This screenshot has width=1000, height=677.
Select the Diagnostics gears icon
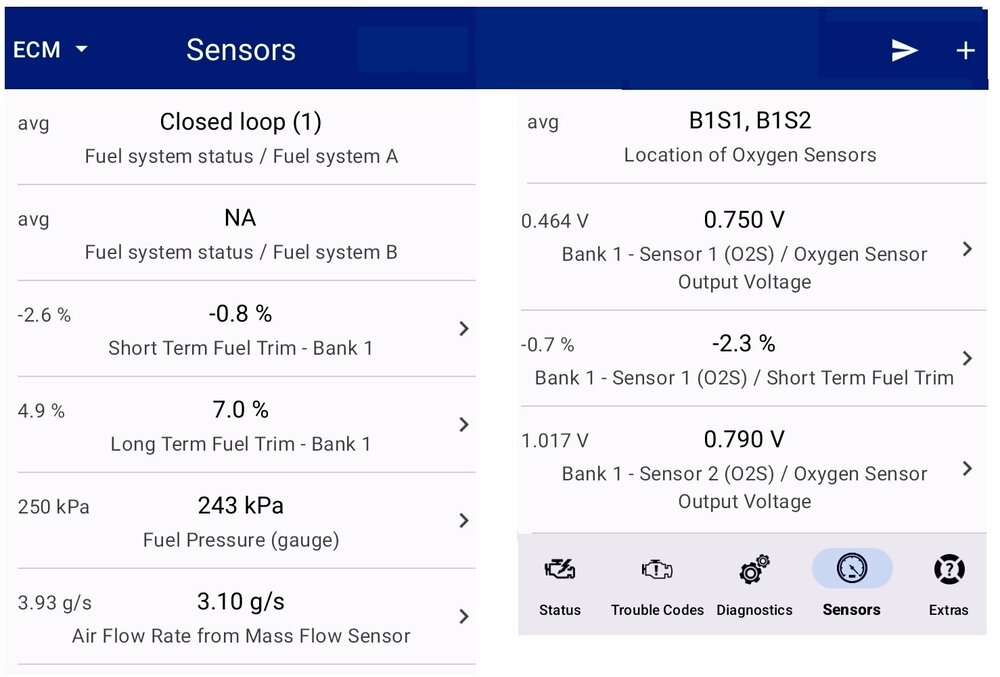pyautogui.click(x=753, y=570)
